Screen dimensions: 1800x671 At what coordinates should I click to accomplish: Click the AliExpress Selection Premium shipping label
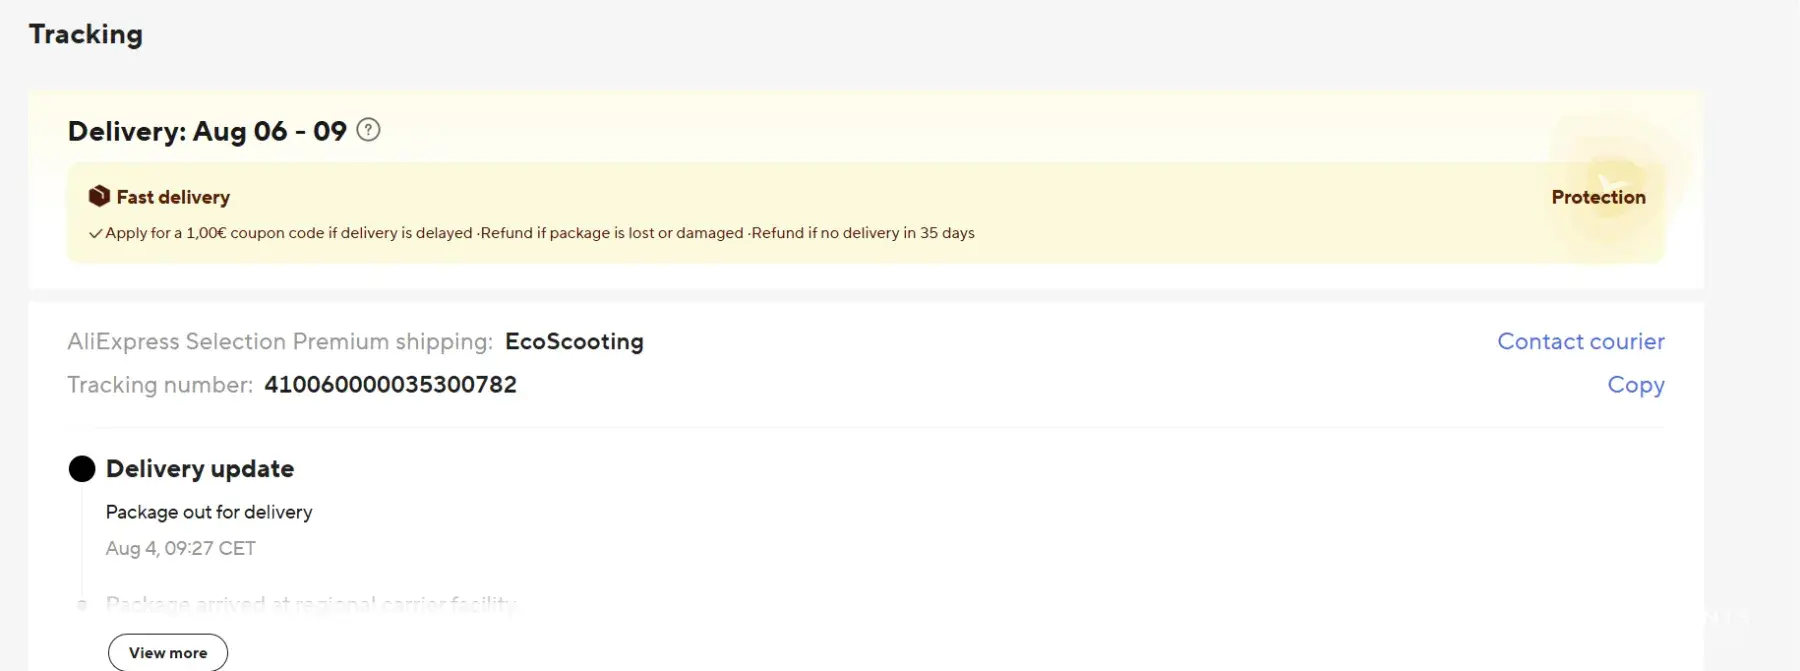pyautogui.click(x=280, y=342)
